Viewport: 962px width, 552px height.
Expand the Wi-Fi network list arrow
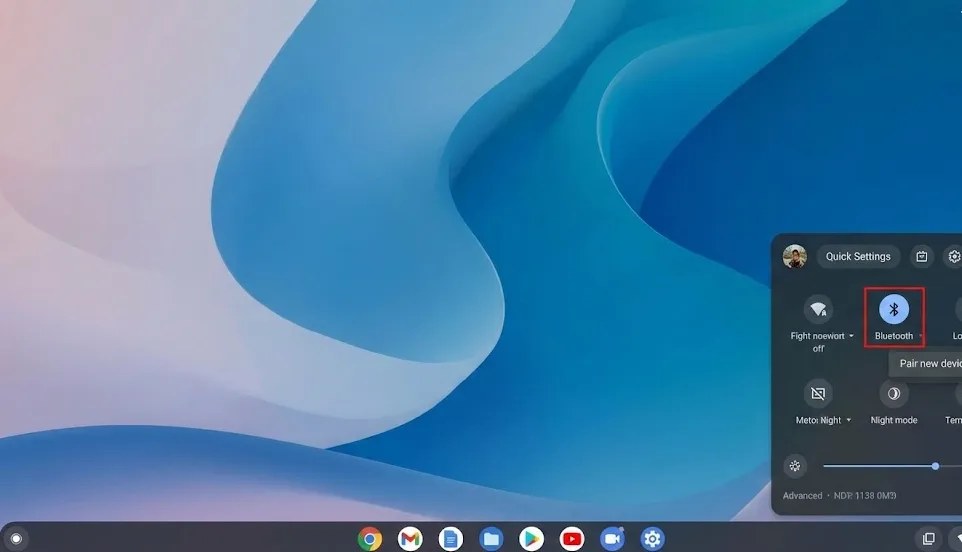[852, 336]
